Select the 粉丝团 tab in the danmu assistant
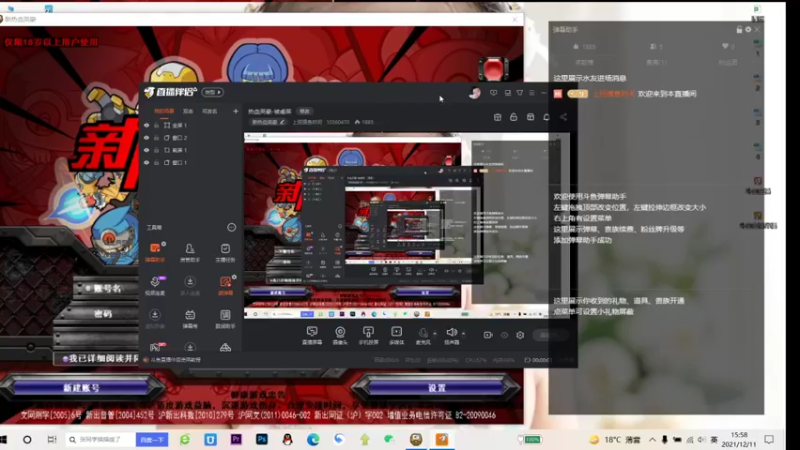 [728, 62]
